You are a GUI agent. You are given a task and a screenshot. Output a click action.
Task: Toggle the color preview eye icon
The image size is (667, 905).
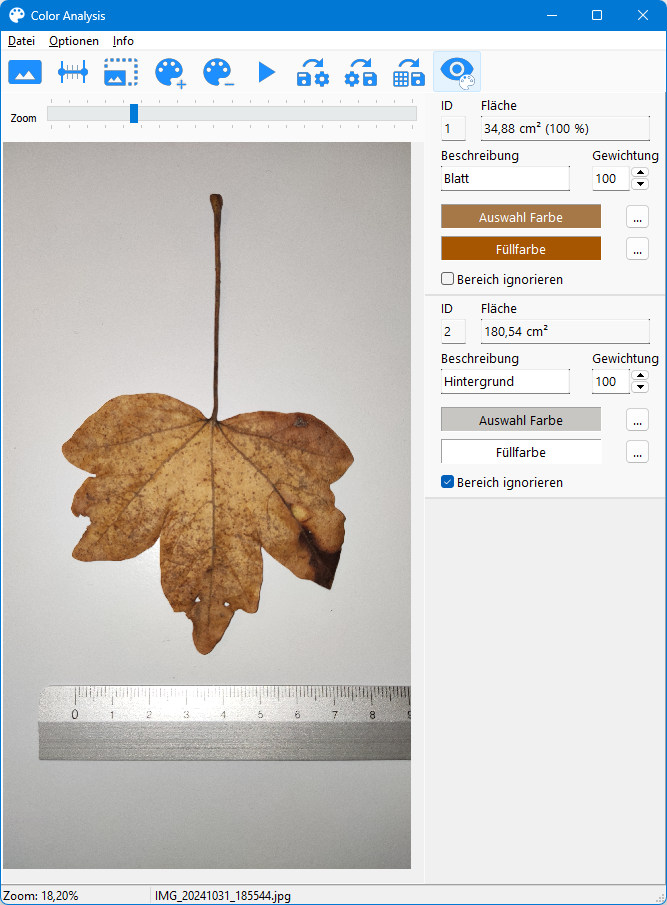click(457, 72)
